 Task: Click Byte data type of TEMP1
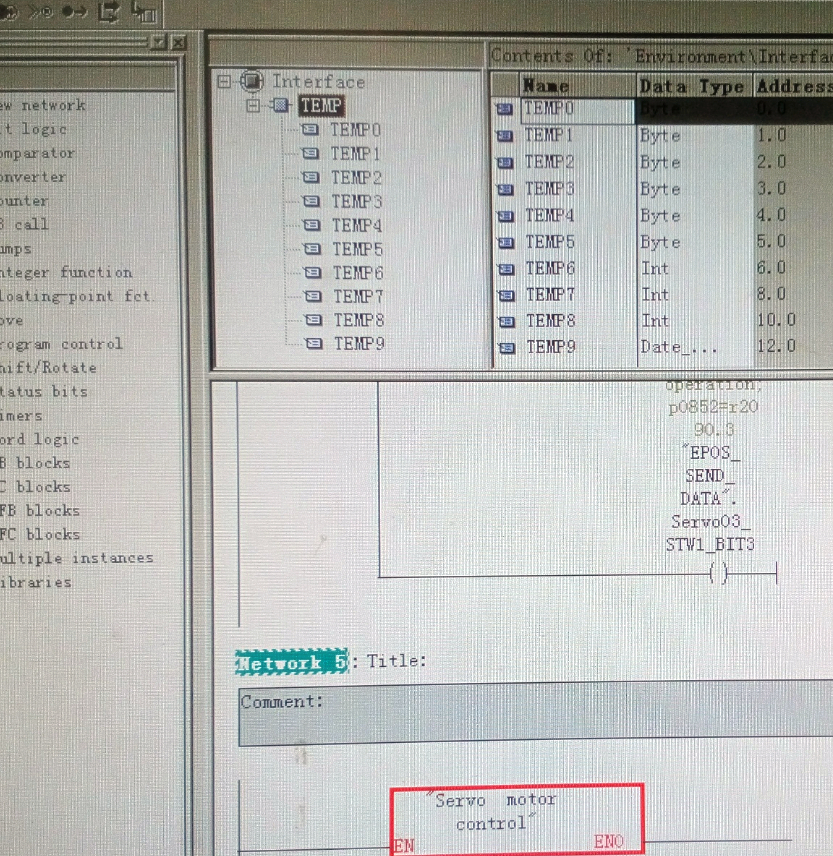(660, 135)
